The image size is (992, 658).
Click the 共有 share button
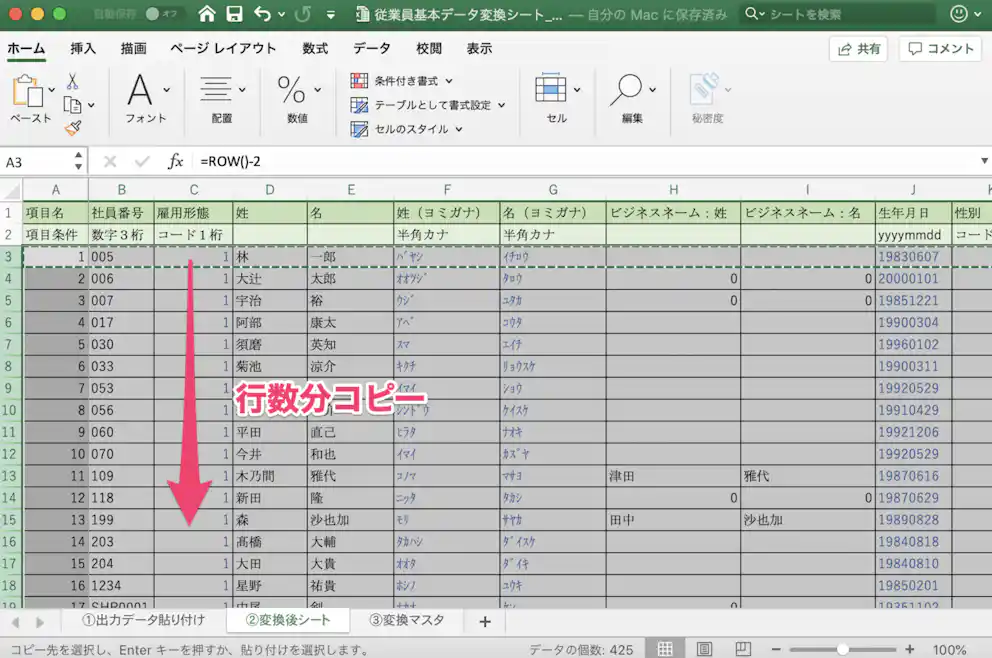coord(857,48)
